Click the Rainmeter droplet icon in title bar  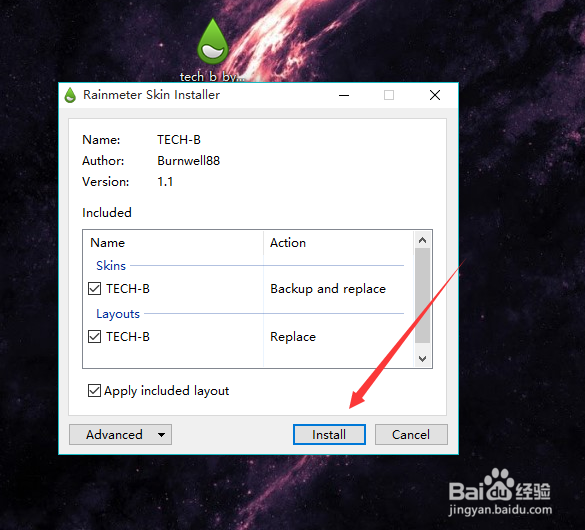(x=70, y=95)
